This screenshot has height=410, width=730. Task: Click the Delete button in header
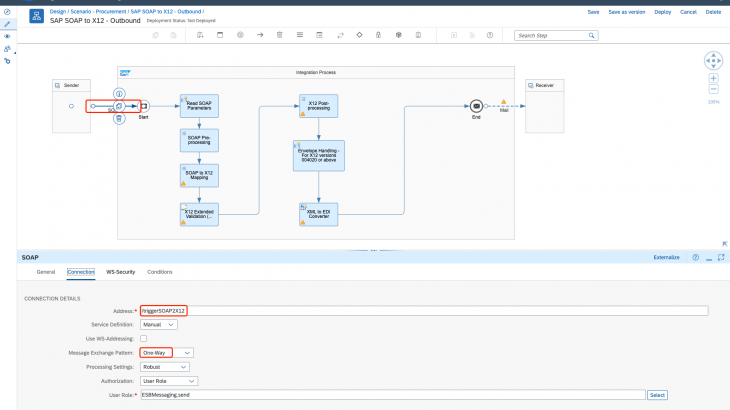point(713,12)
